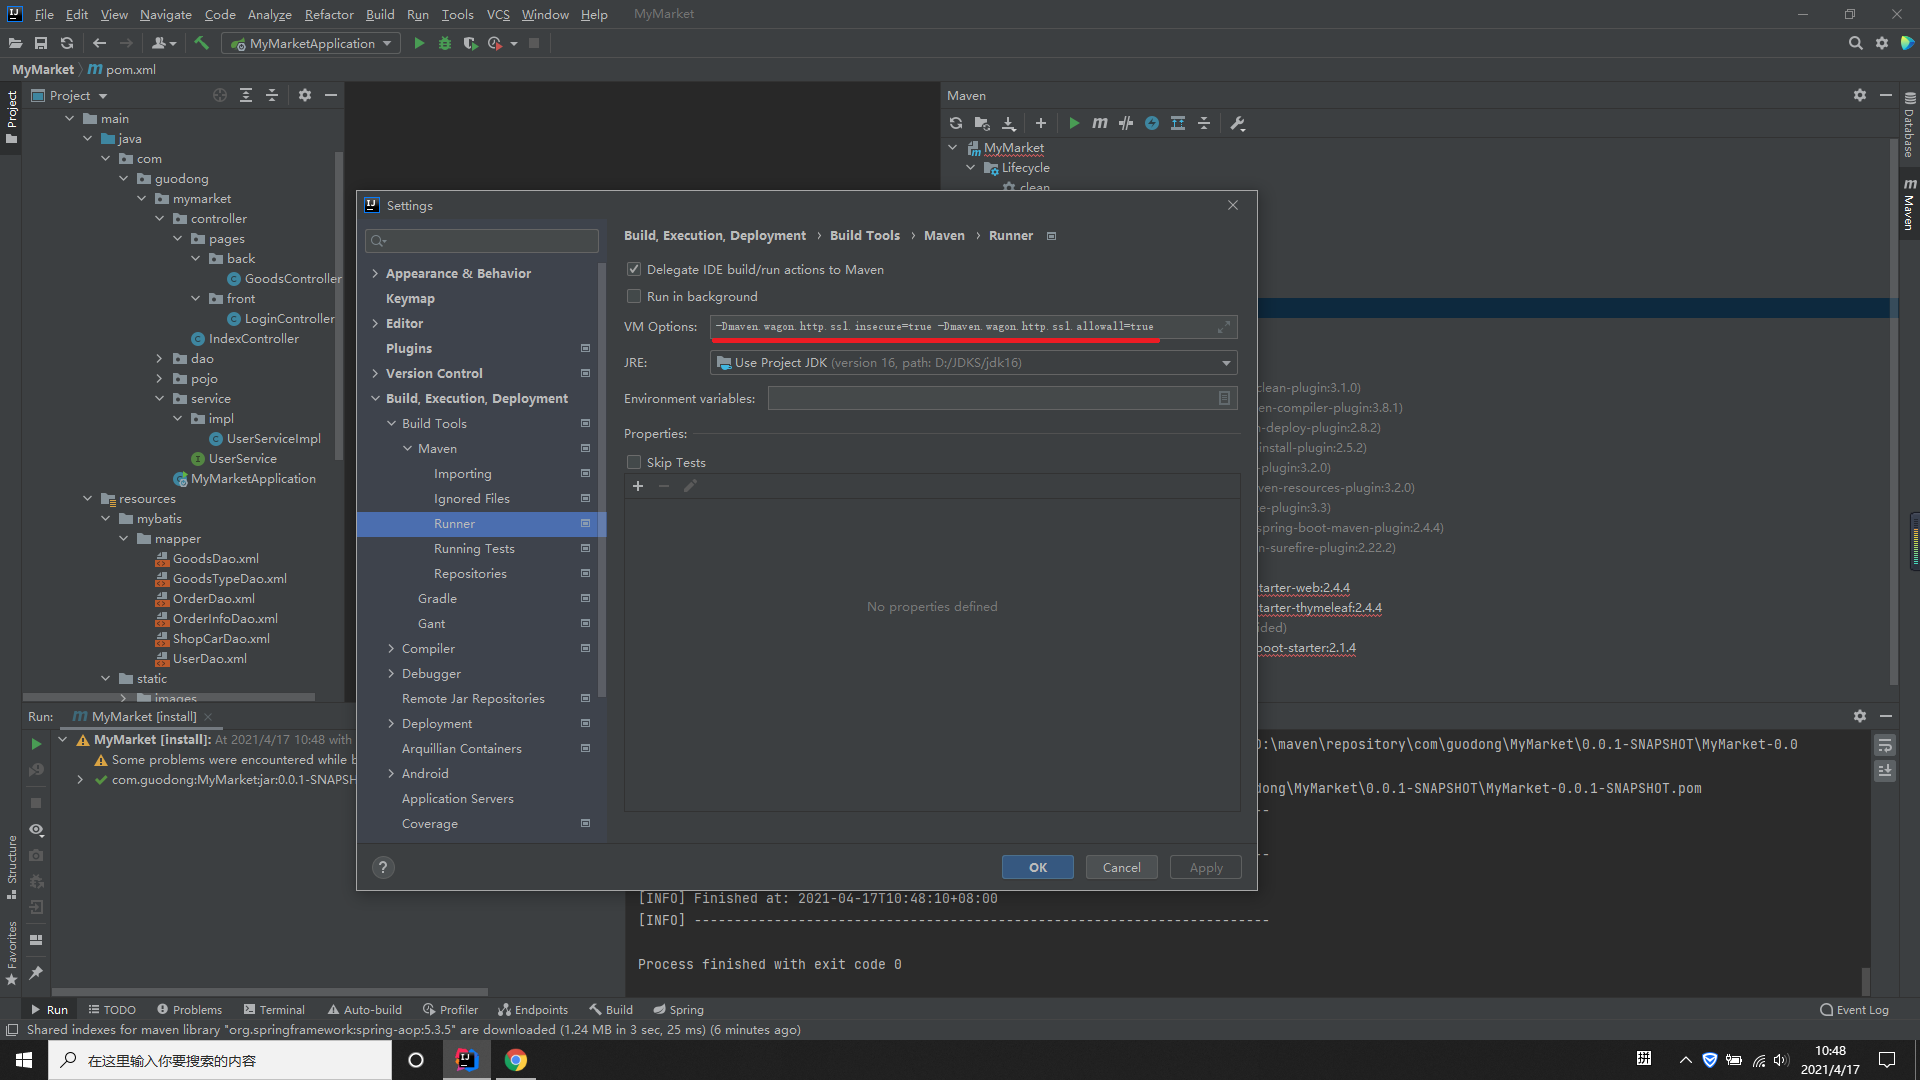
Task: Toggle the Delegate IDE build/run actions checkbox
Action: [632, 269]
